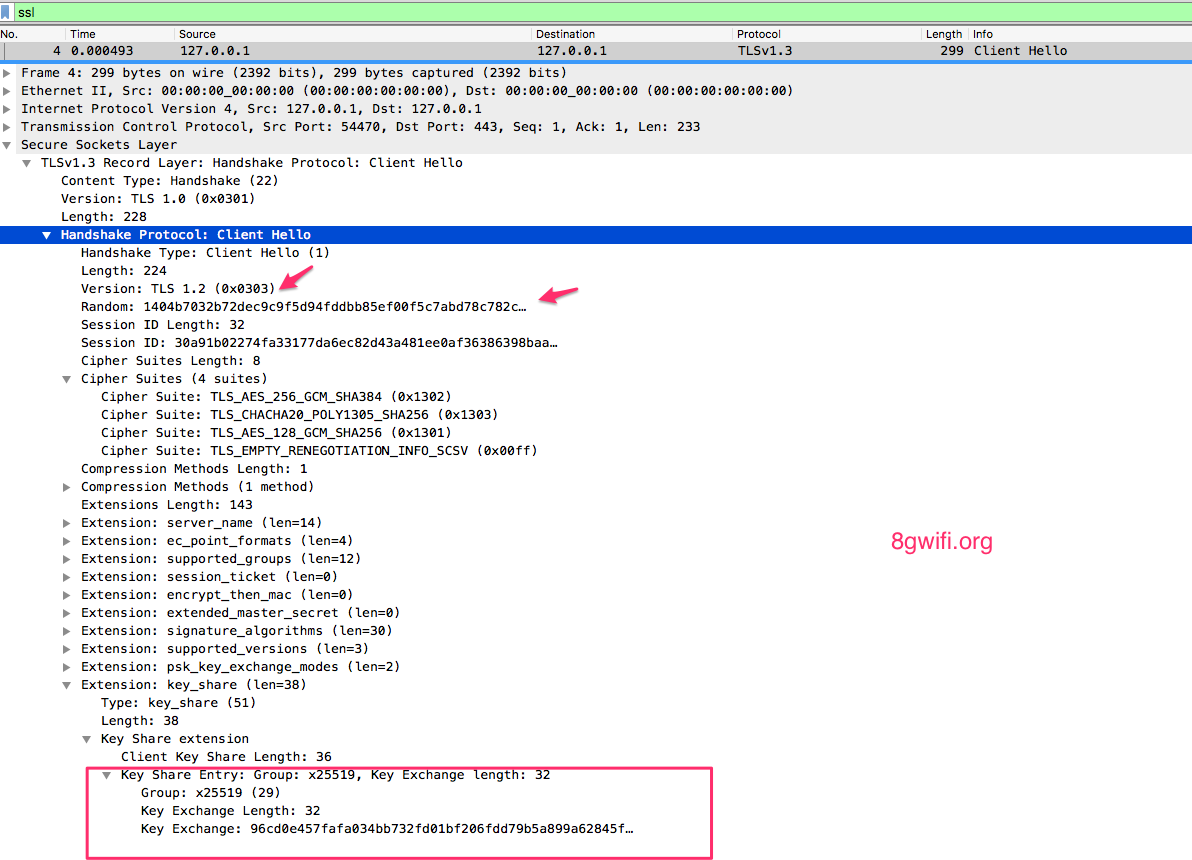Image resolution: width=1192 pixels, height=860 pixels.
Task: Expand Transmission Control Protocol section
Action: click(7, 127)
